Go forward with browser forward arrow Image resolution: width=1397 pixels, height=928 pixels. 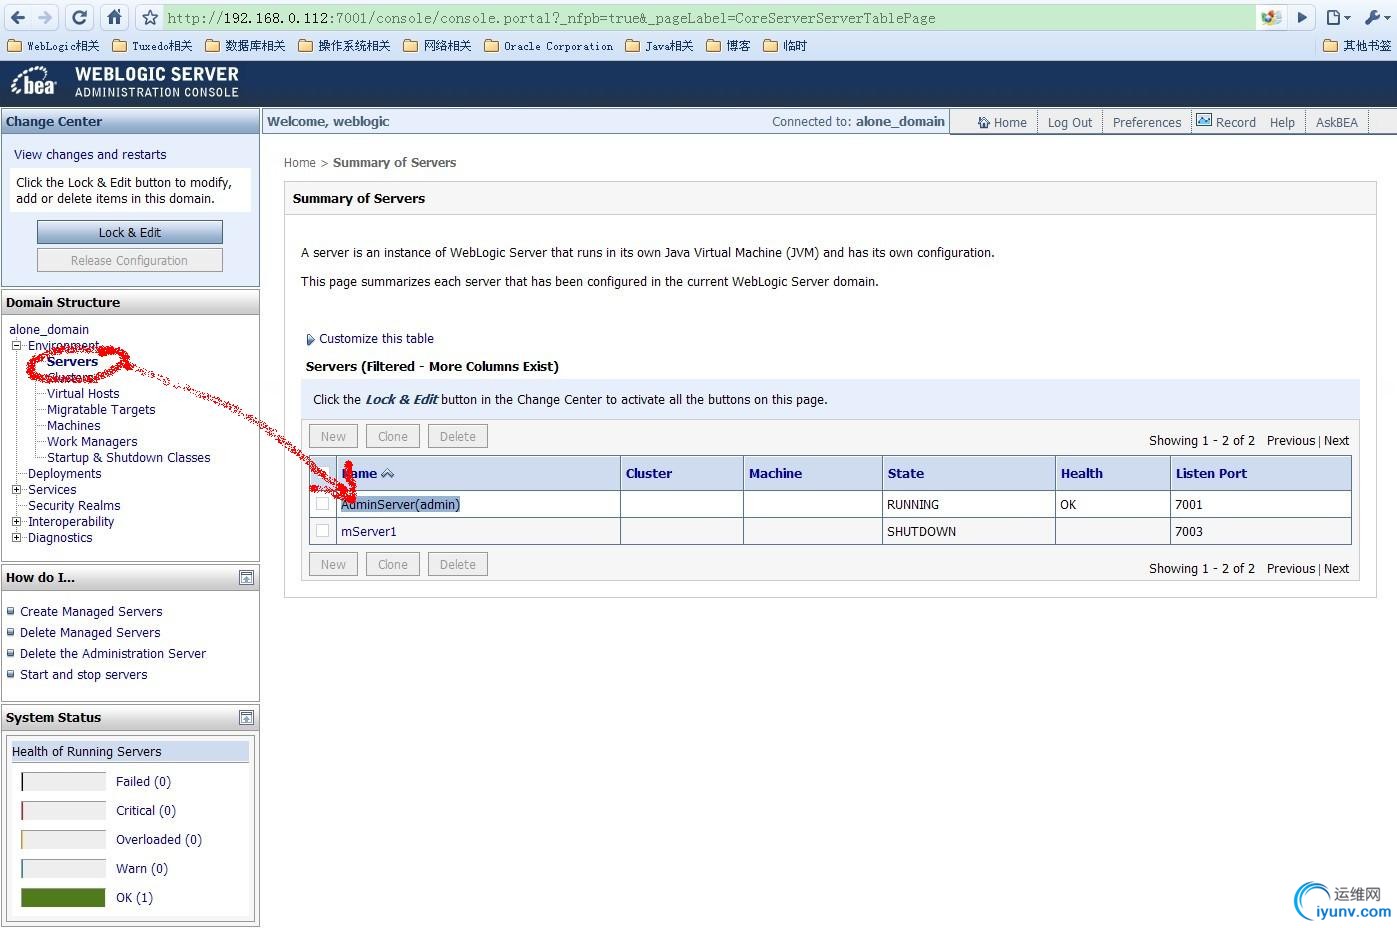[x=46, y=17]
